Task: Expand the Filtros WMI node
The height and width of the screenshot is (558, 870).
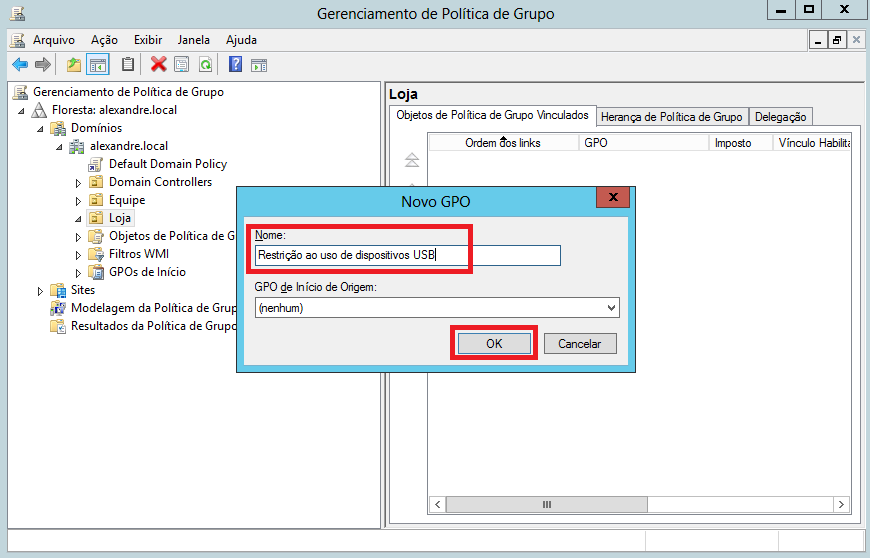Action: coord(78,255)
